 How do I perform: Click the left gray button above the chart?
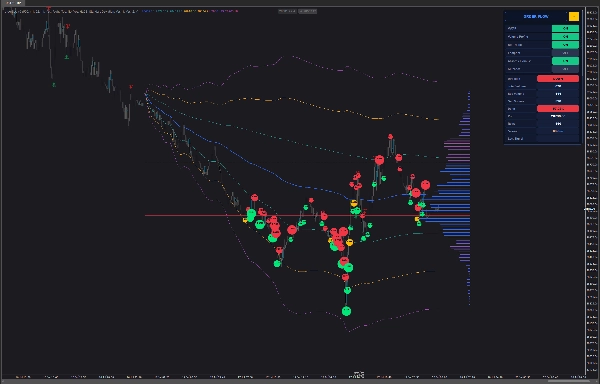287,11
